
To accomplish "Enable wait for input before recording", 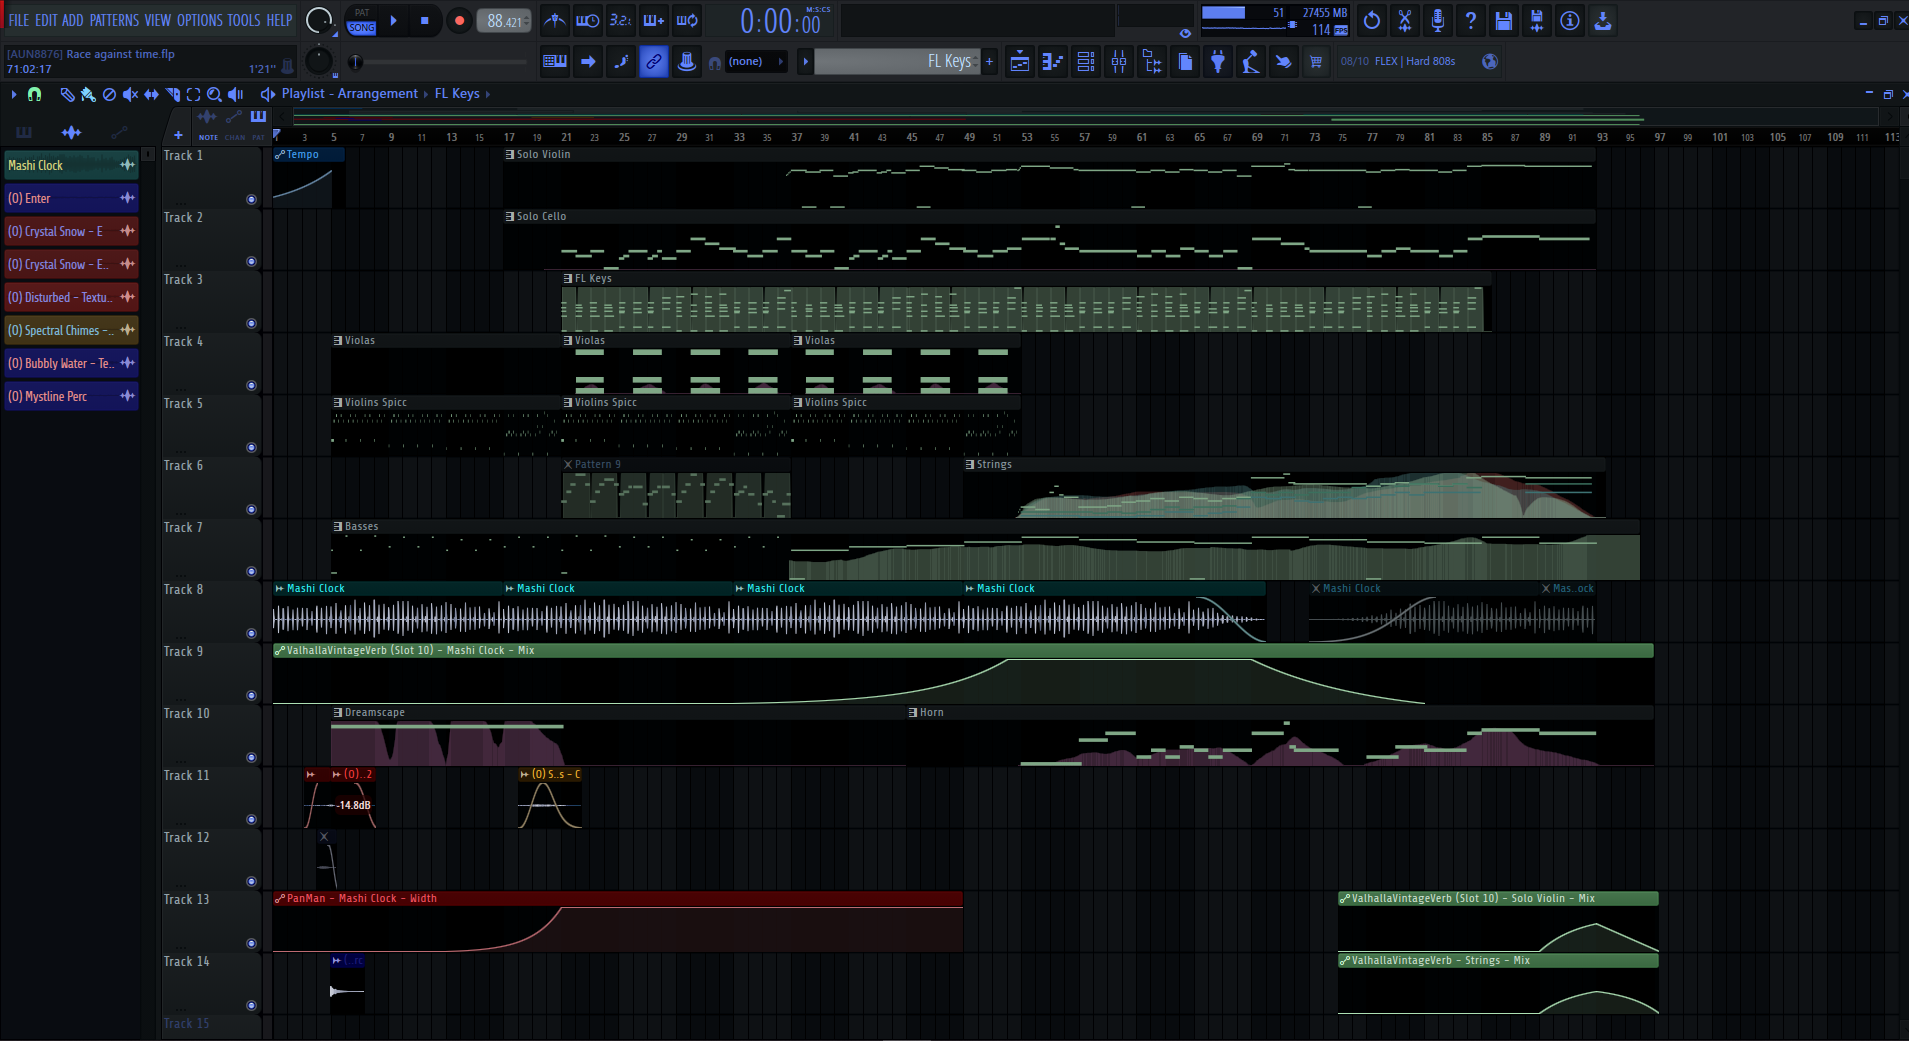I will point(588,20).
